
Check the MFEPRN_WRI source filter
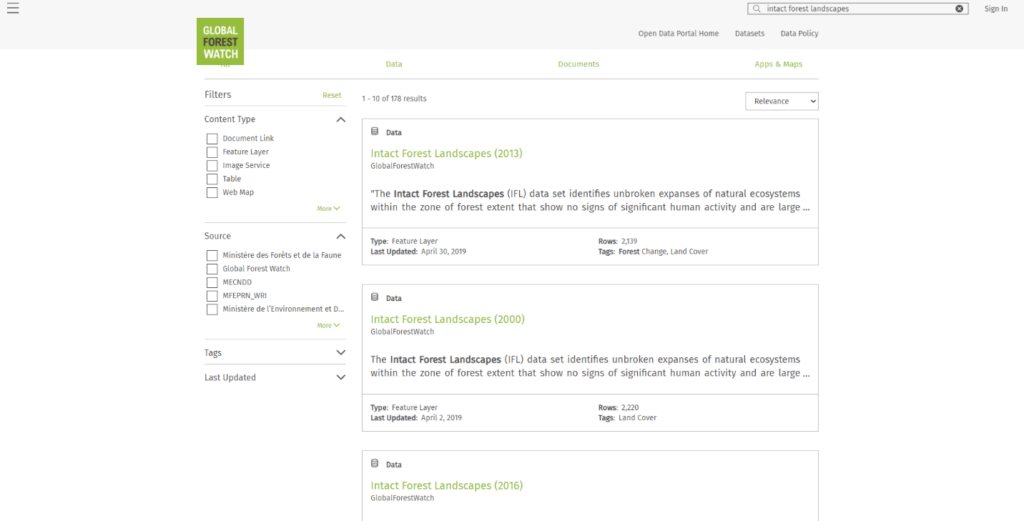pos(212,296)
